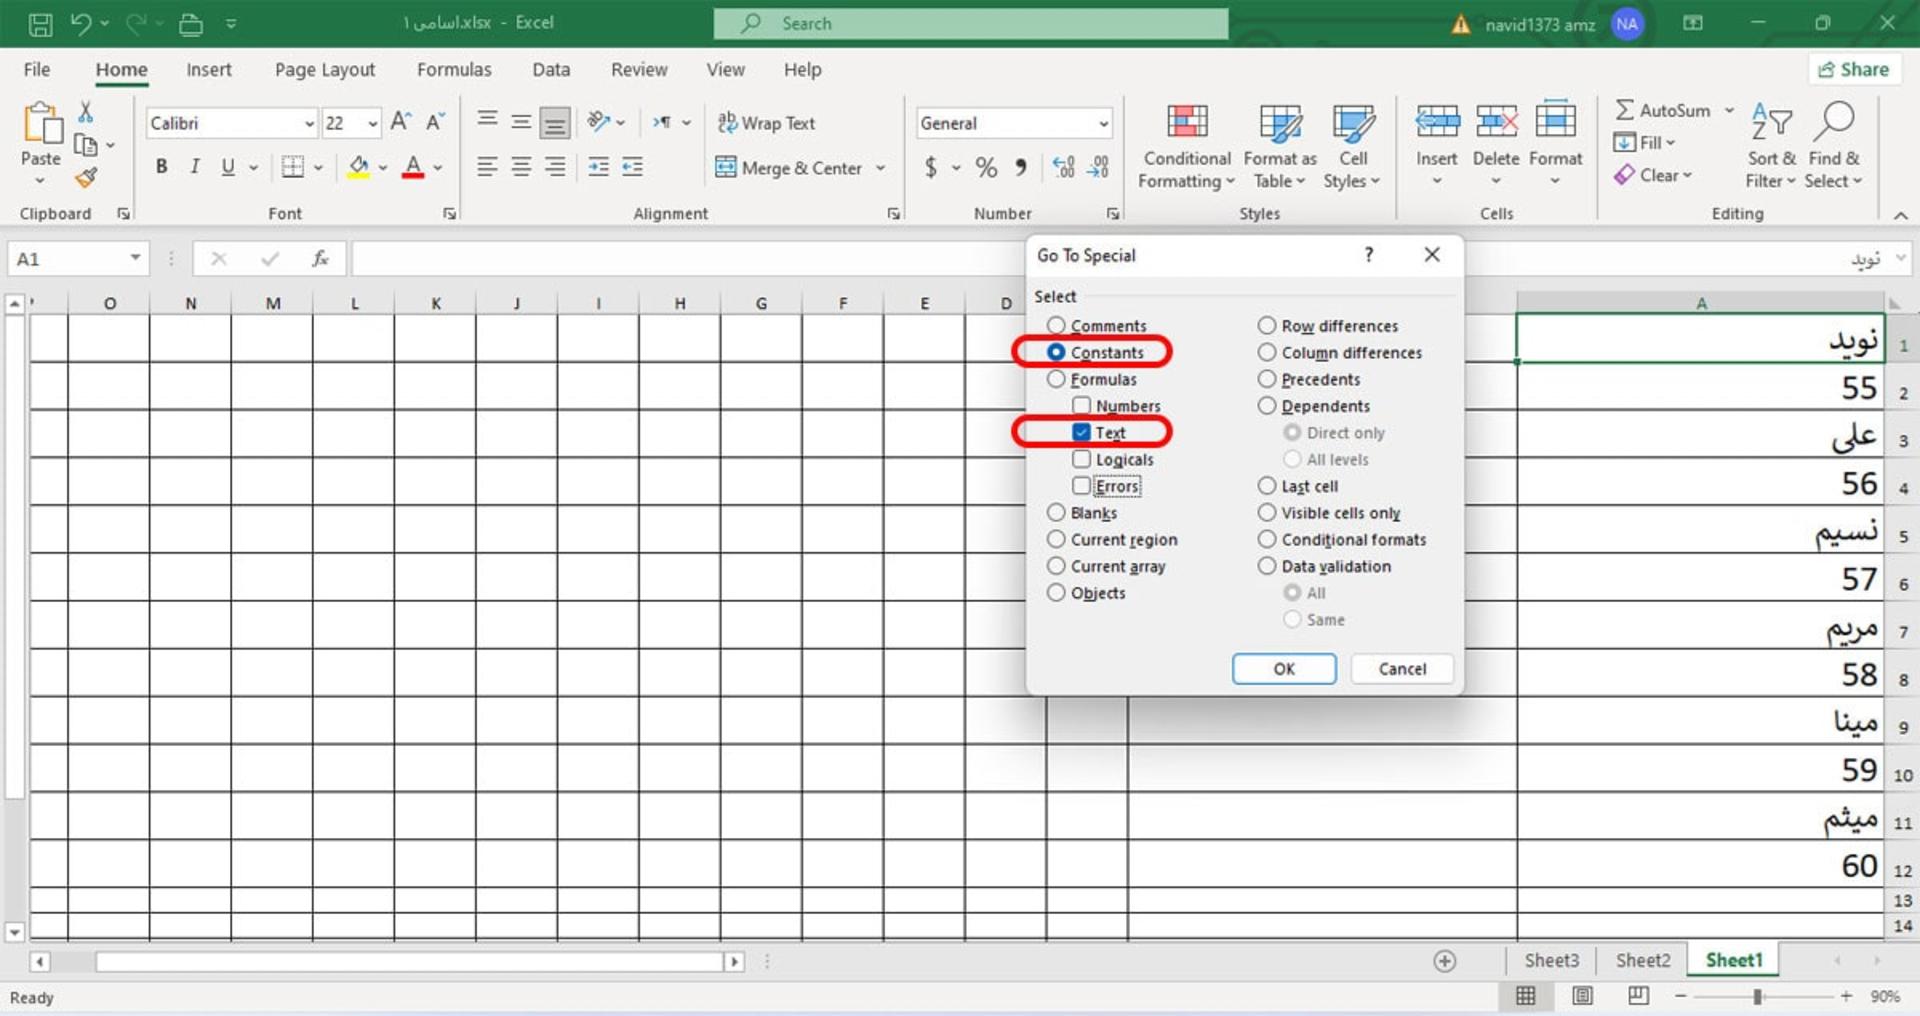Open the Name Box dropdown arrow
The image size is (1920, 1016).
pos(135,258)
